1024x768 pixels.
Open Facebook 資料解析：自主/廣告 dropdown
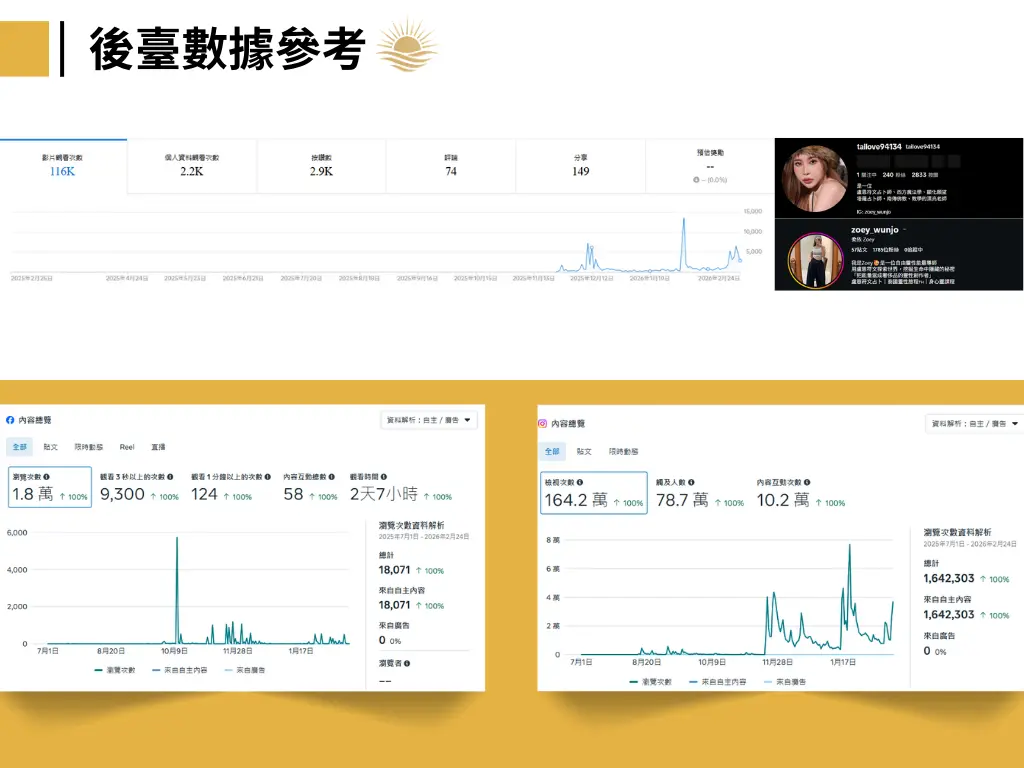(x=429, y=420)
